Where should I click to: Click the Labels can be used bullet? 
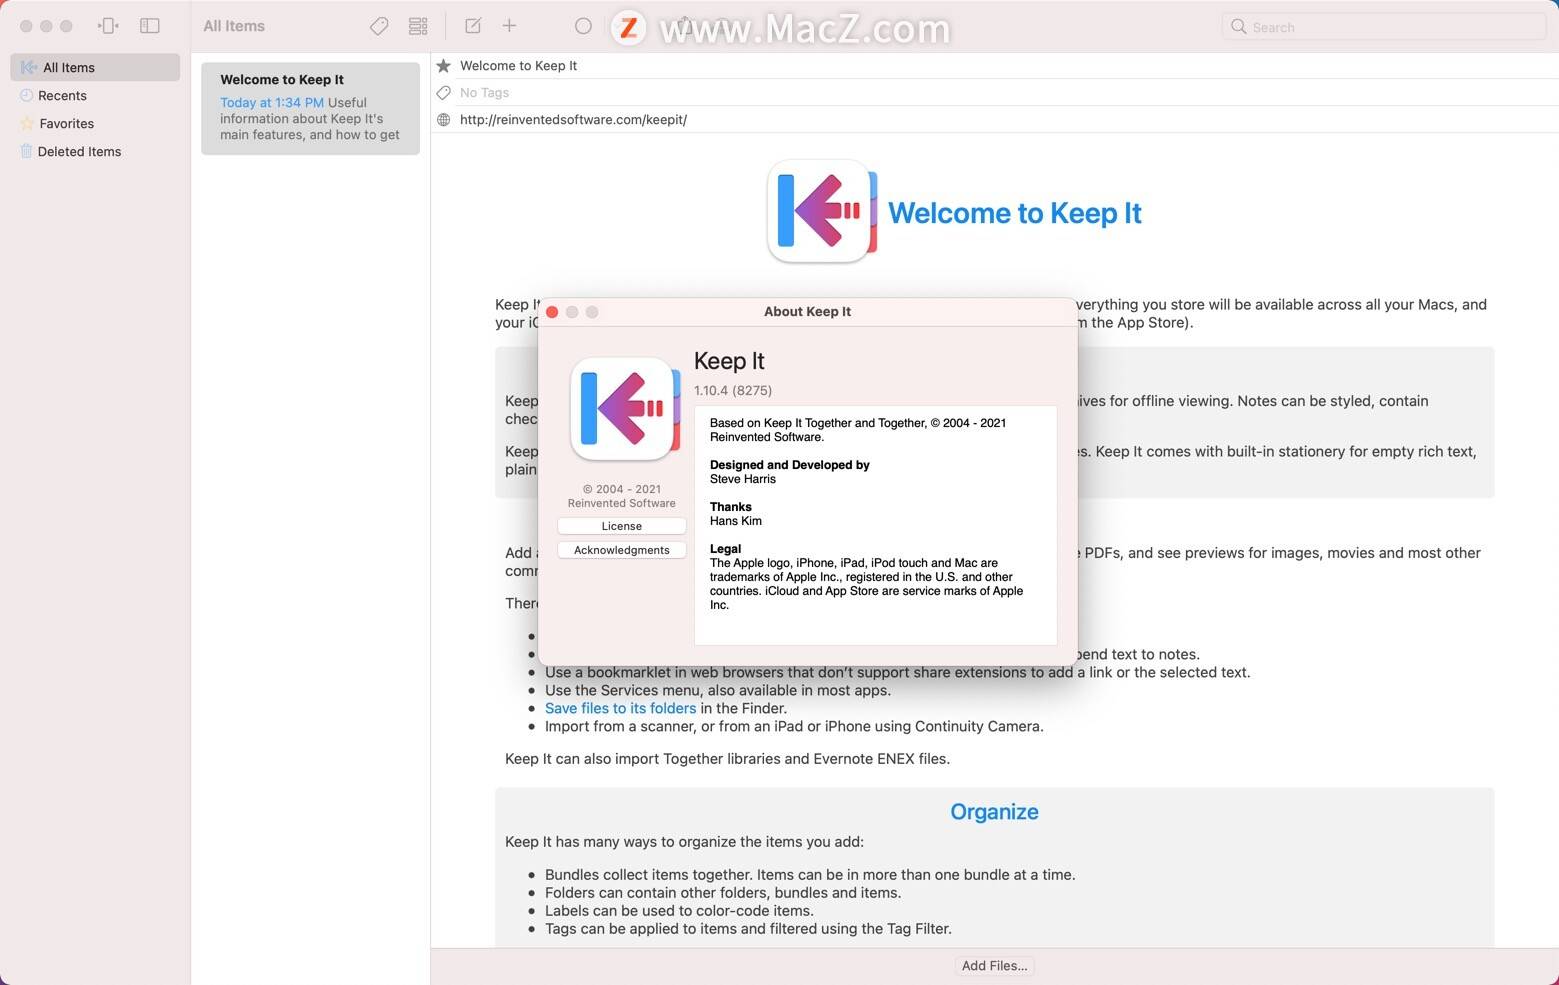679,911
